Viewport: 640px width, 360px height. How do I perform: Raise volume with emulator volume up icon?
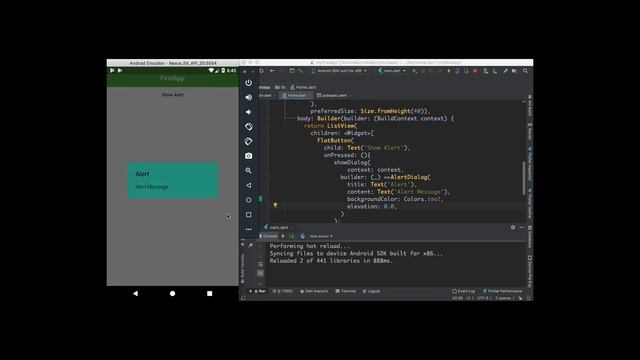(249, 98)
